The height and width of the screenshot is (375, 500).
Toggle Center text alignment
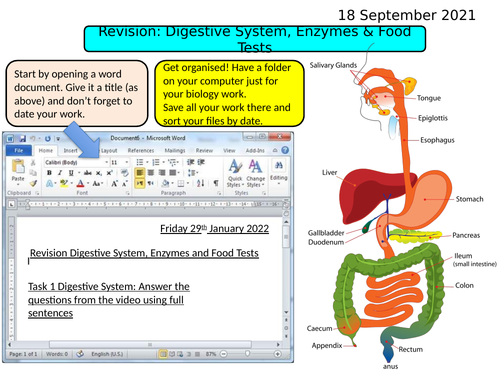coord(151,172)
